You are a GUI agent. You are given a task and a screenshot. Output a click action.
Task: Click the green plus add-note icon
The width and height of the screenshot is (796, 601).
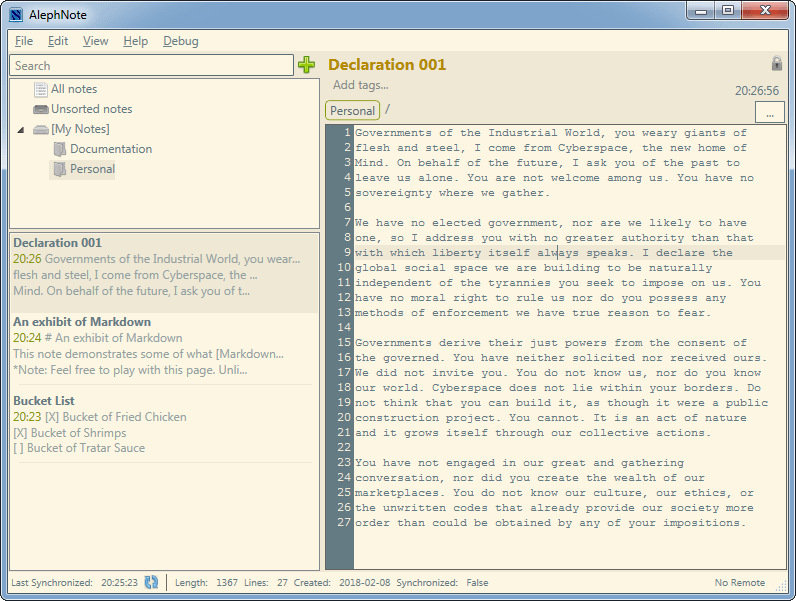pyautogui.click(x=307, y=65)
